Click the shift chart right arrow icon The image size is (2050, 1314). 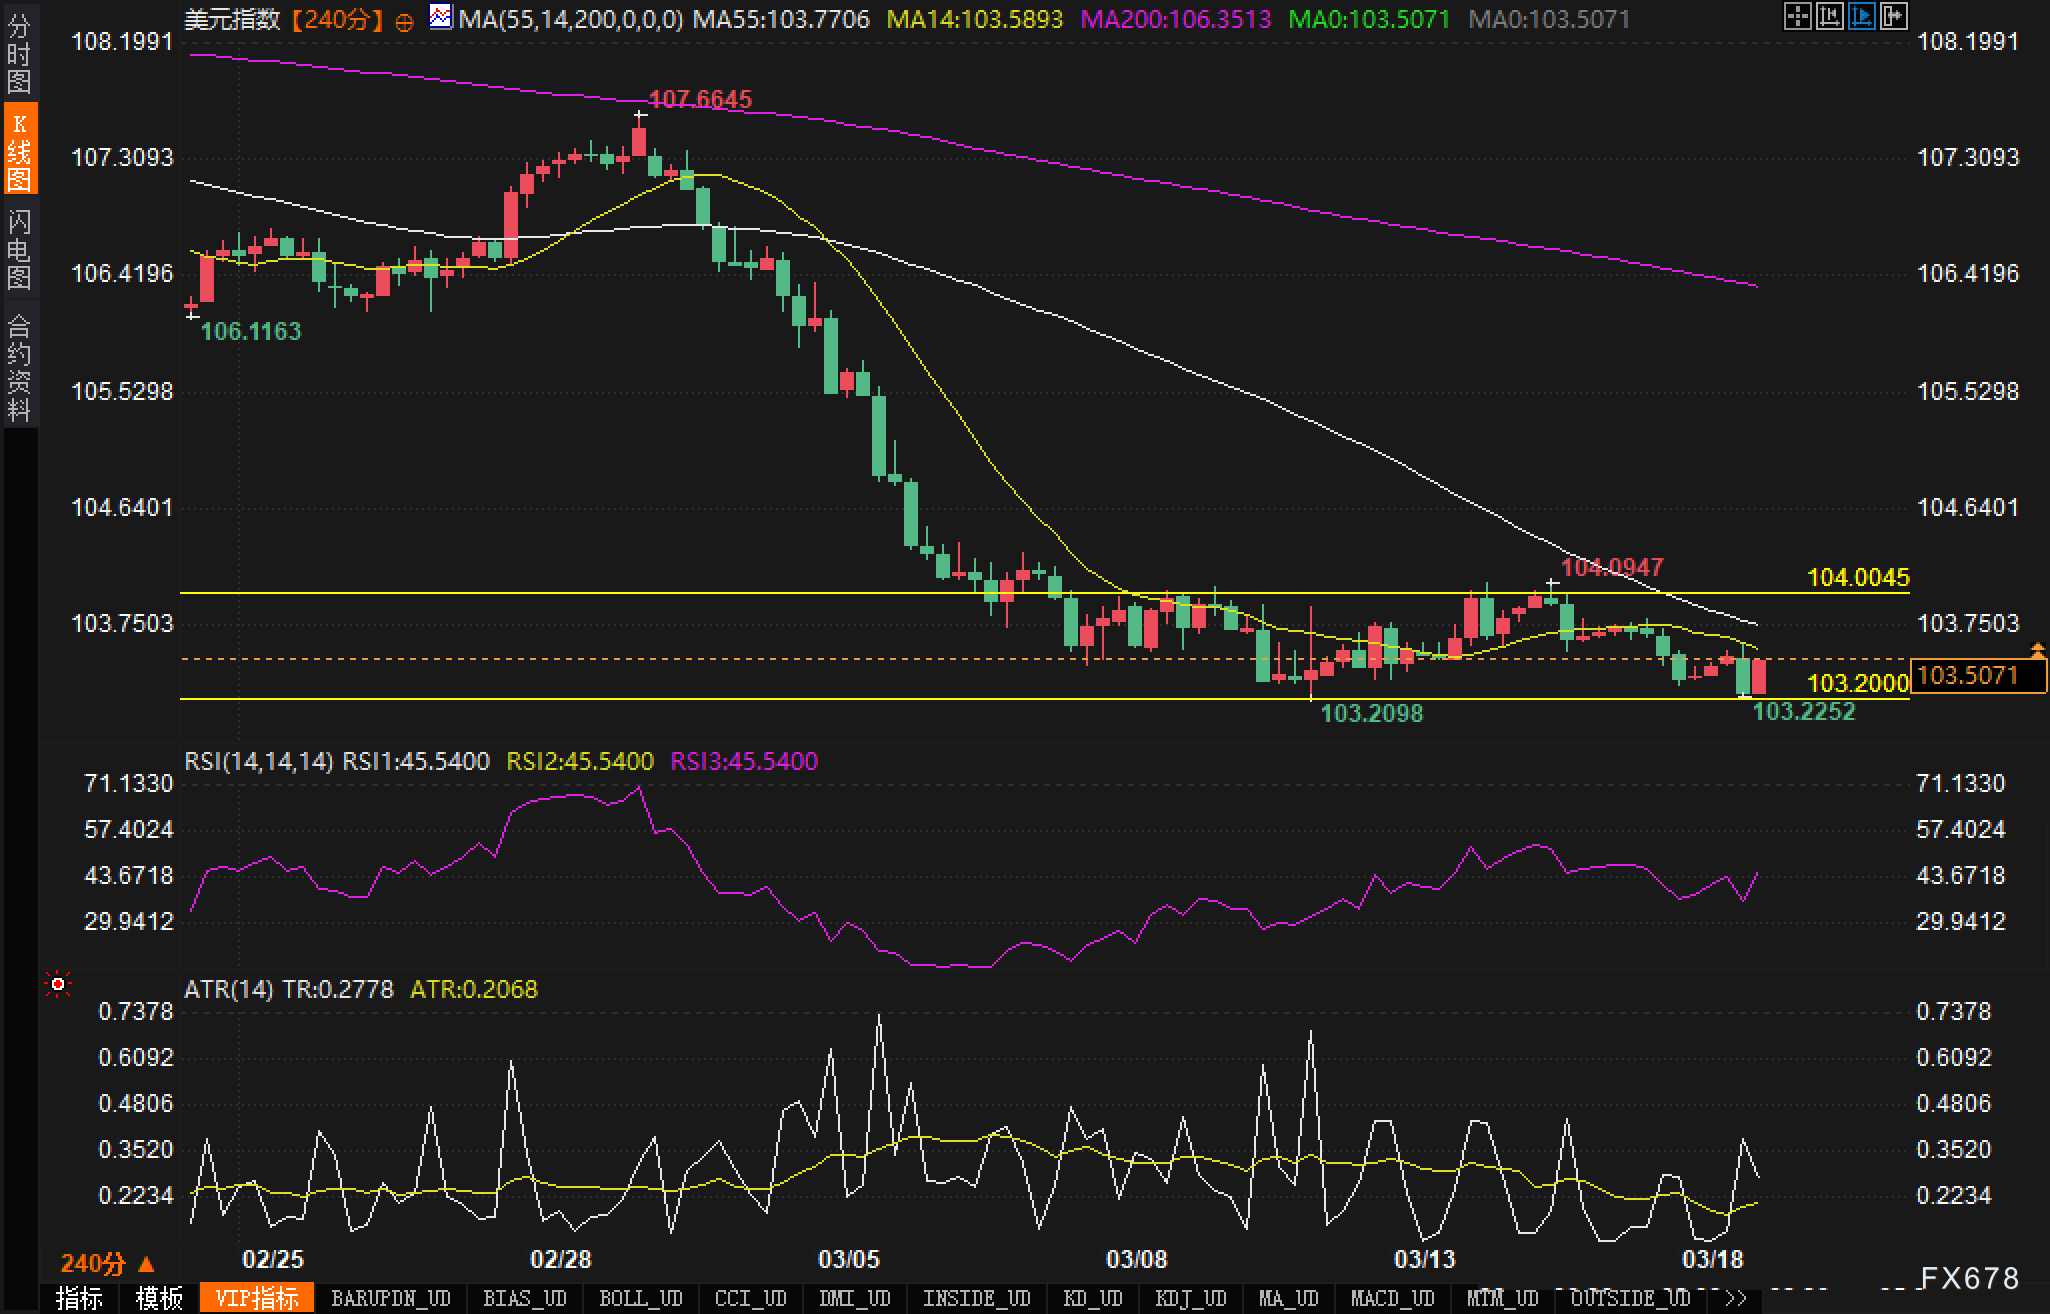coord(1893,16)
